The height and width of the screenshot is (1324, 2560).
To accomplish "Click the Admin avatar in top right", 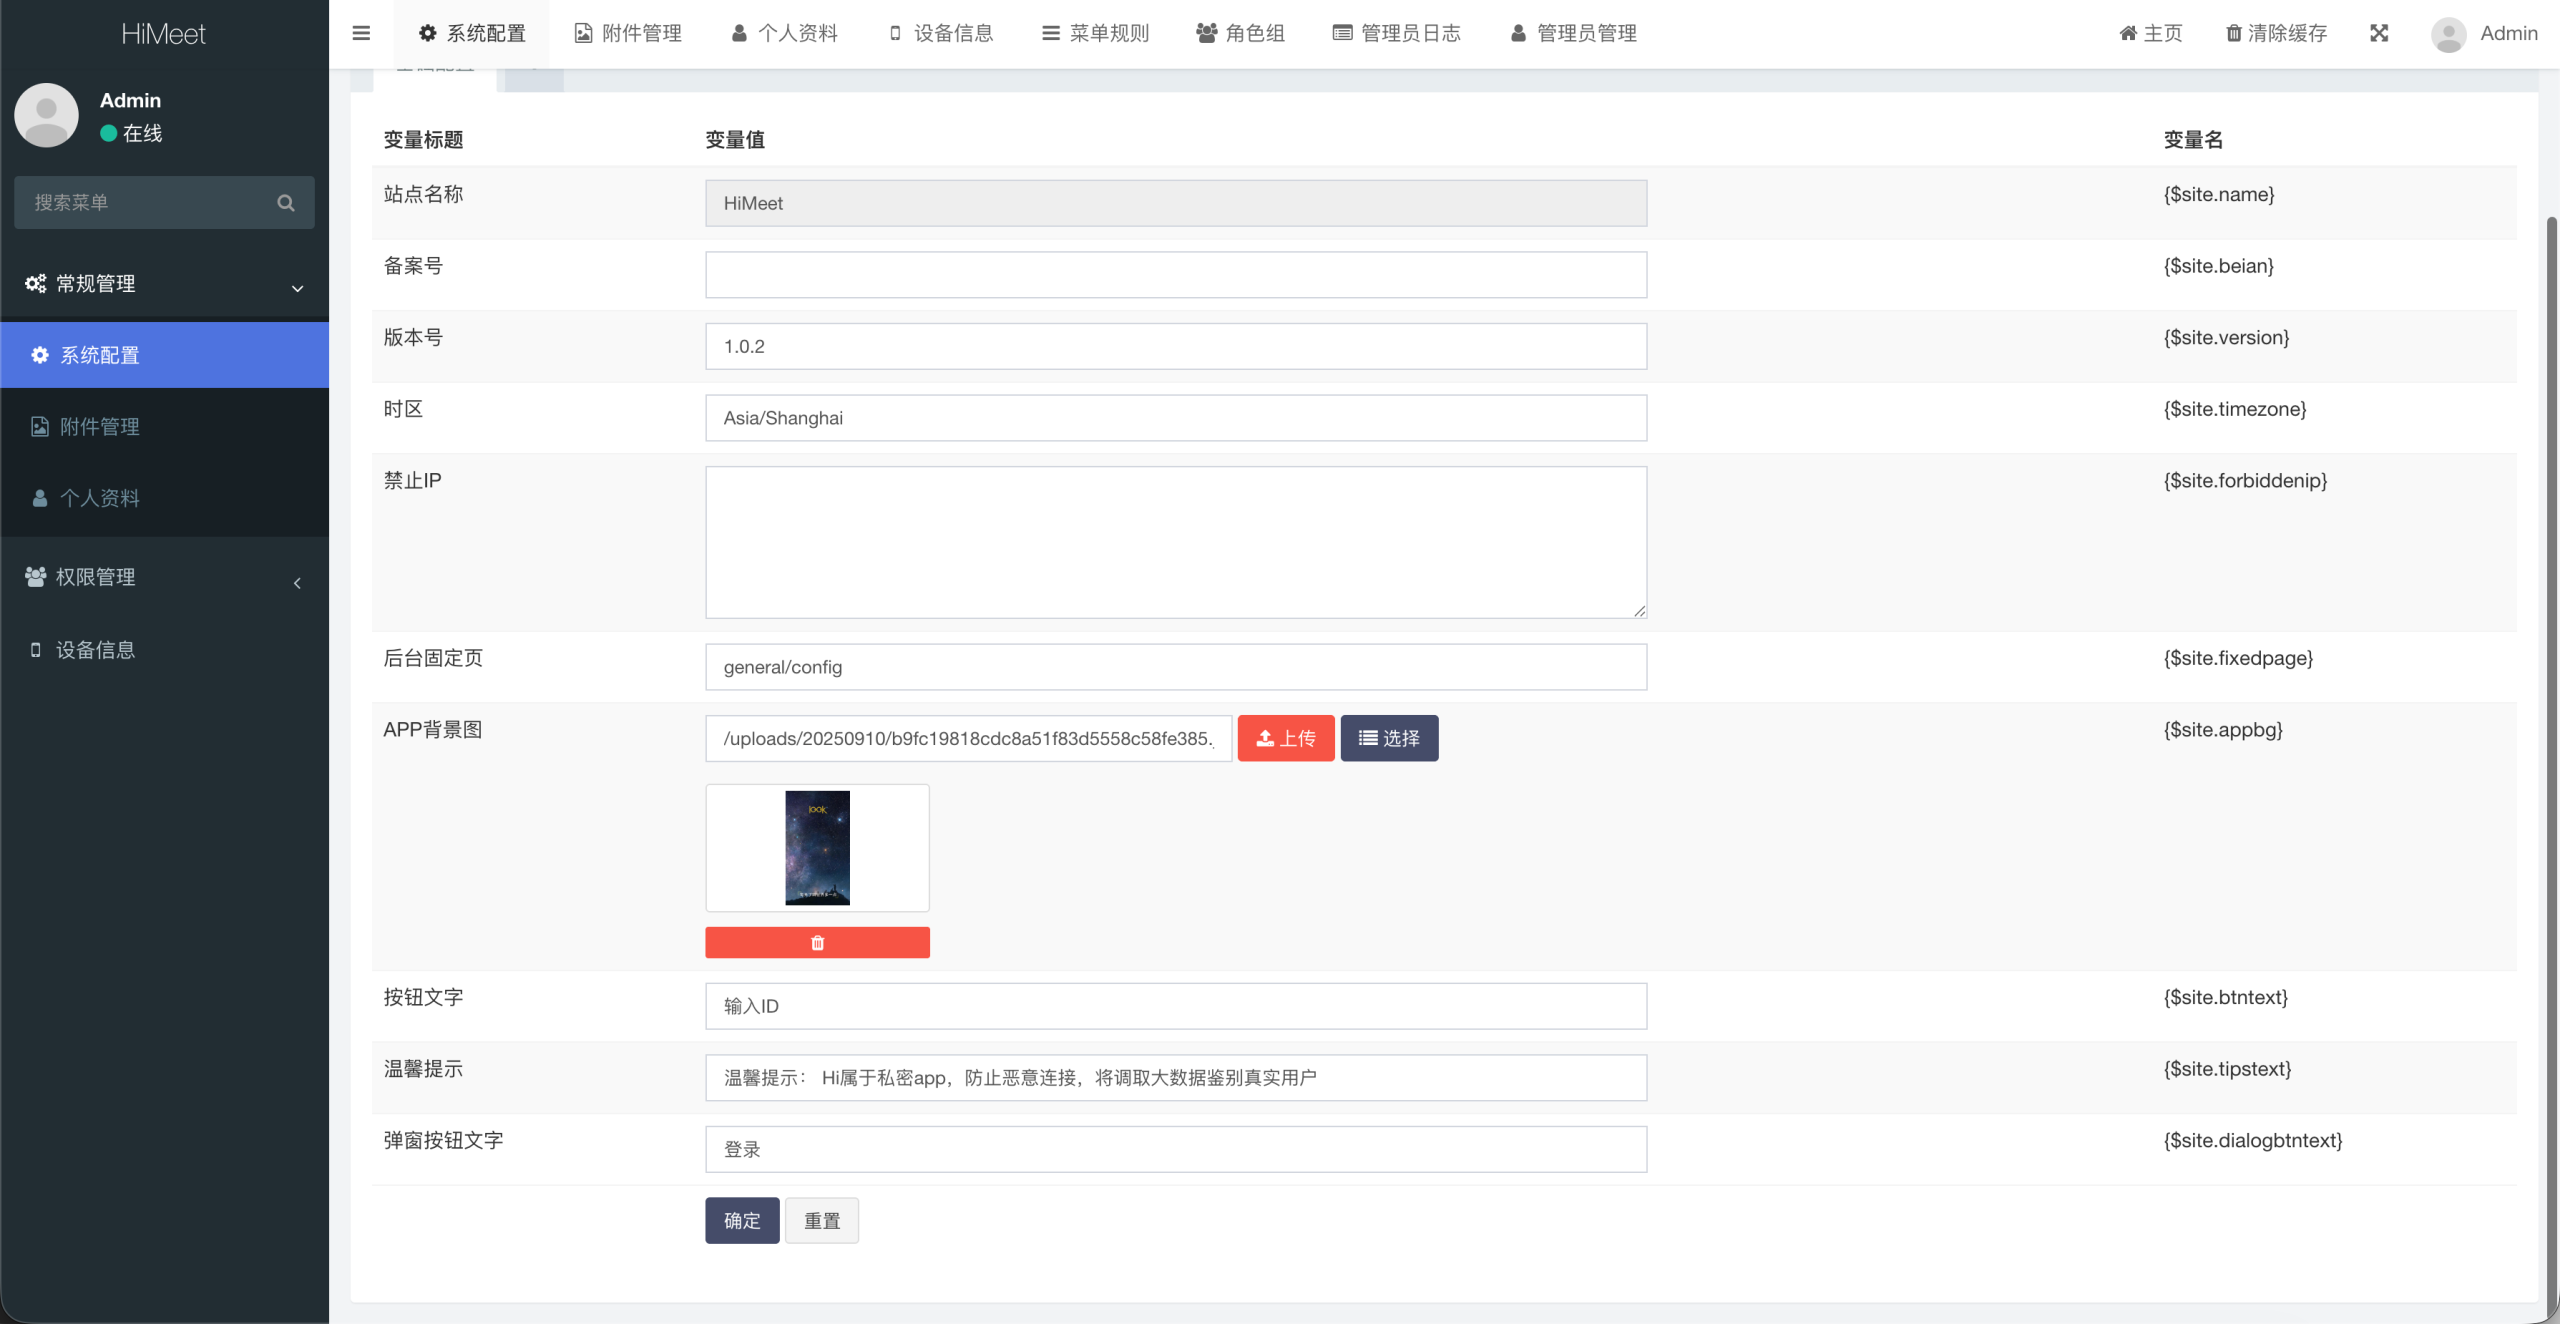I will (x=2448, y=34).
